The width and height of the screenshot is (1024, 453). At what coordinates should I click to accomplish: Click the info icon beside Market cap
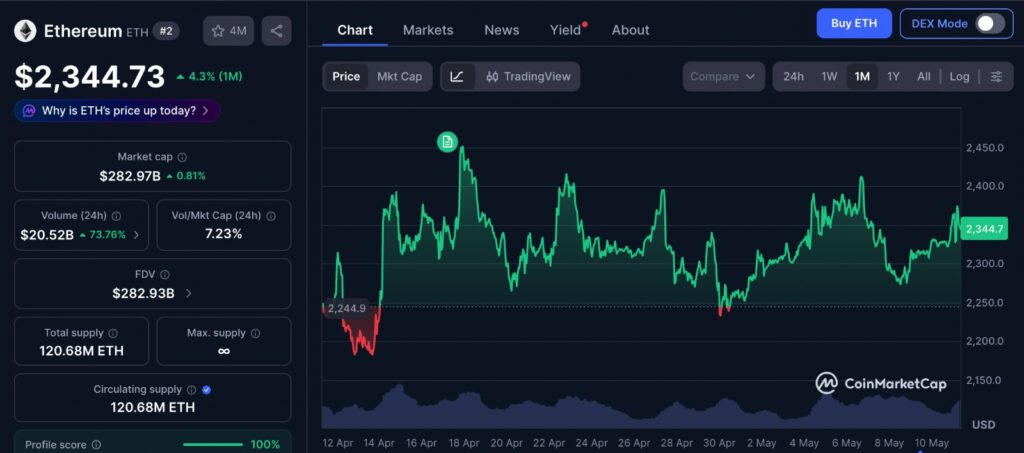[182, 157]
